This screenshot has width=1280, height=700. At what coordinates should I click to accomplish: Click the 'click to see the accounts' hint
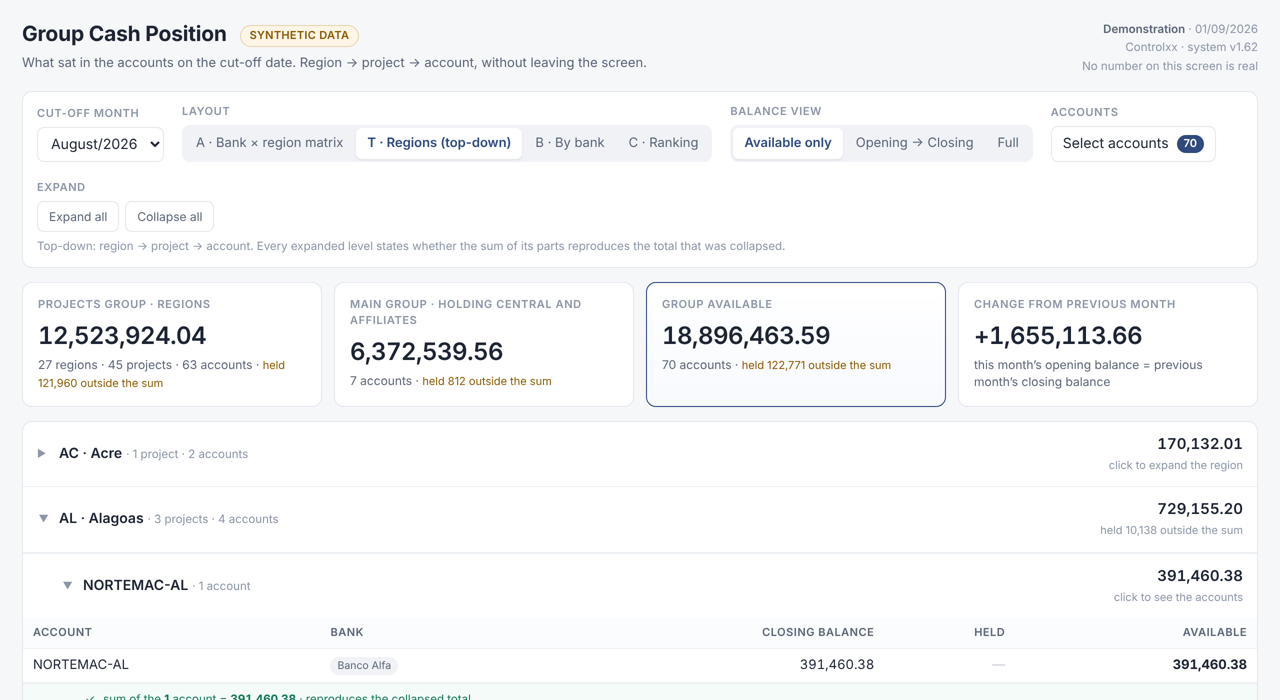(1178, 597)
